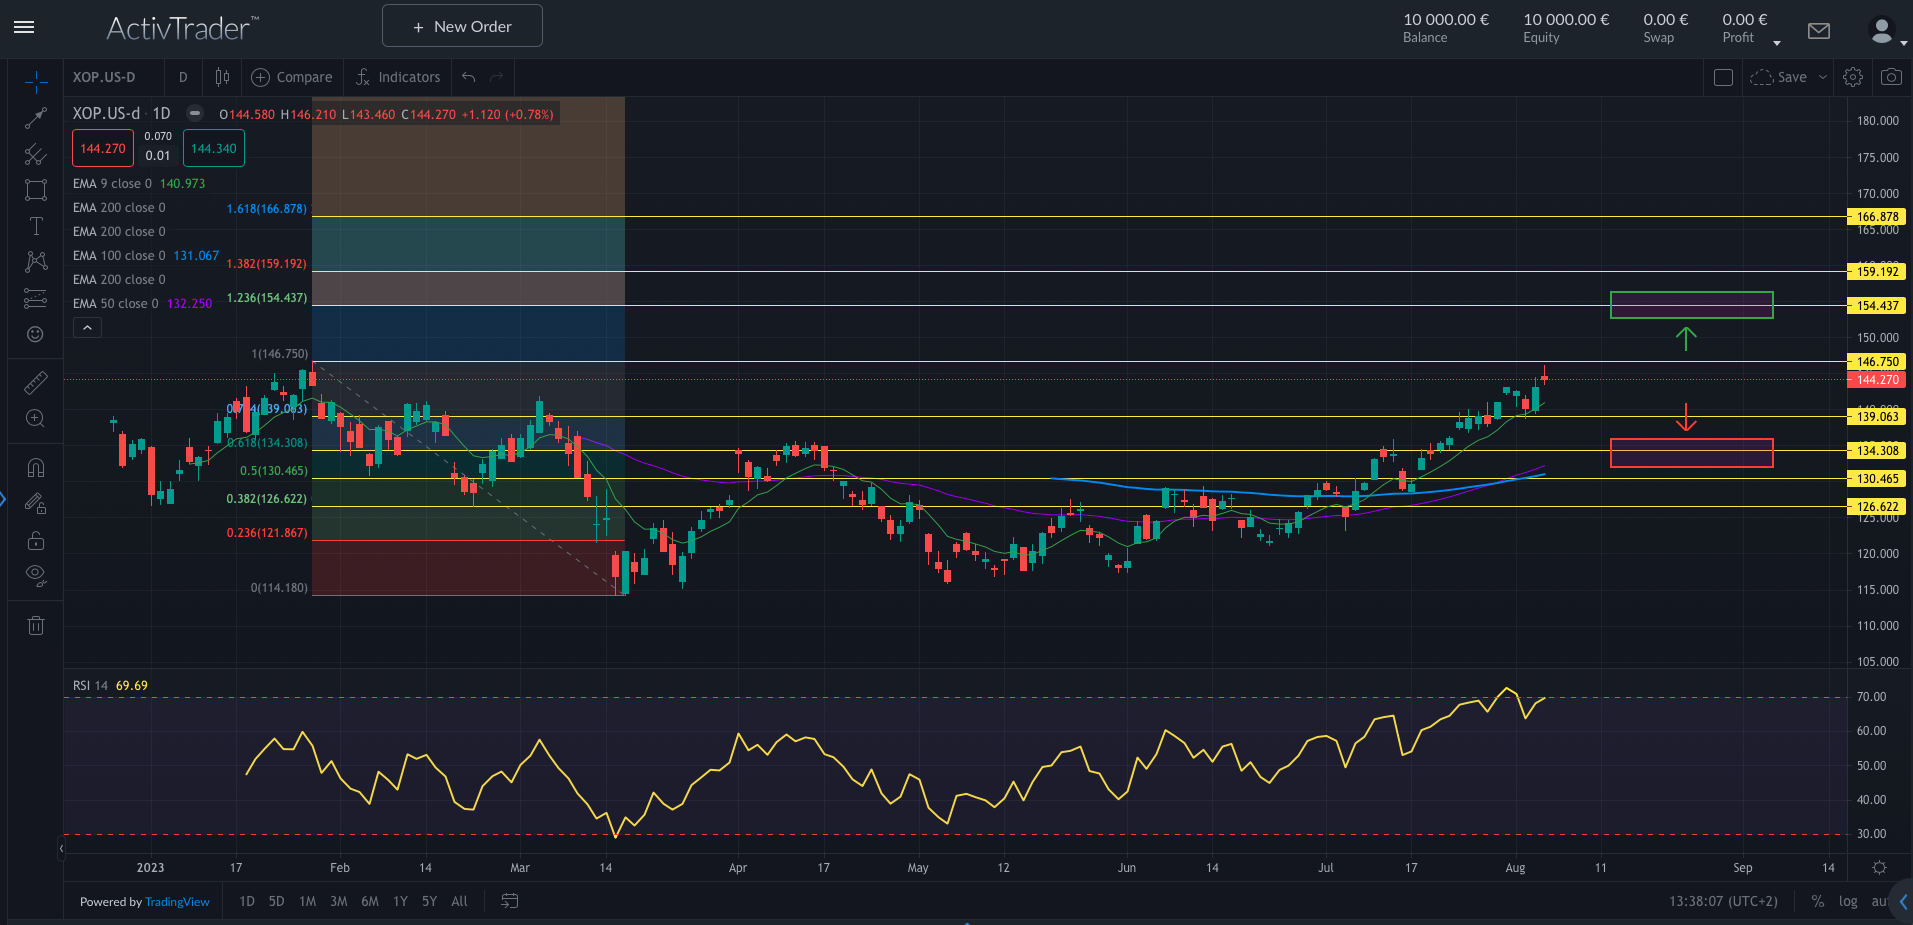Screen dimensions: 1913x925
Task: Toggle lock all drawing tools
Action: click(x=36, y=541)
